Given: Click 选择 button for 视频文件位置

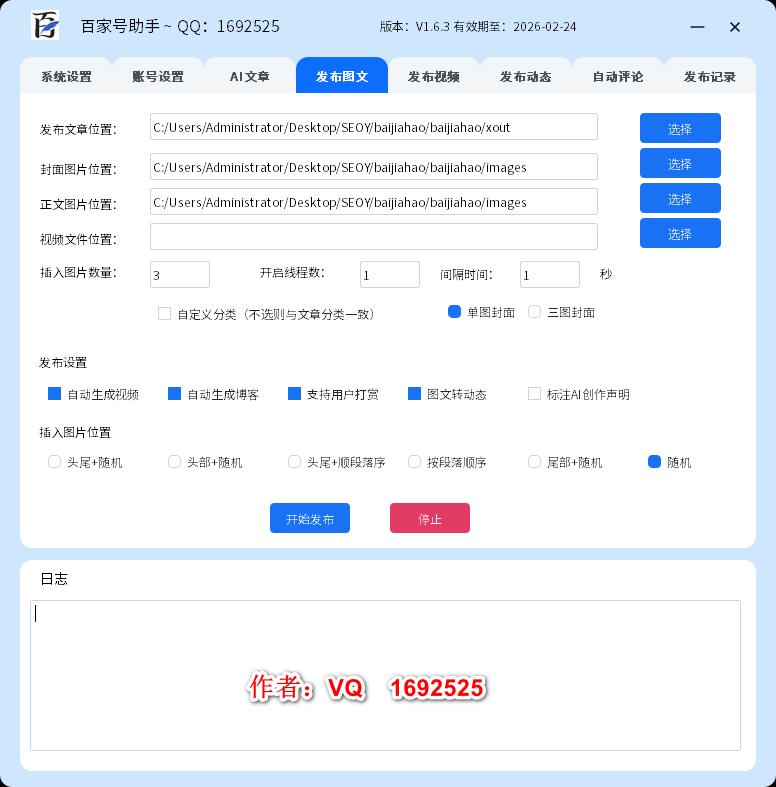Looking at the screenshot, I should (x=680, y=233).
